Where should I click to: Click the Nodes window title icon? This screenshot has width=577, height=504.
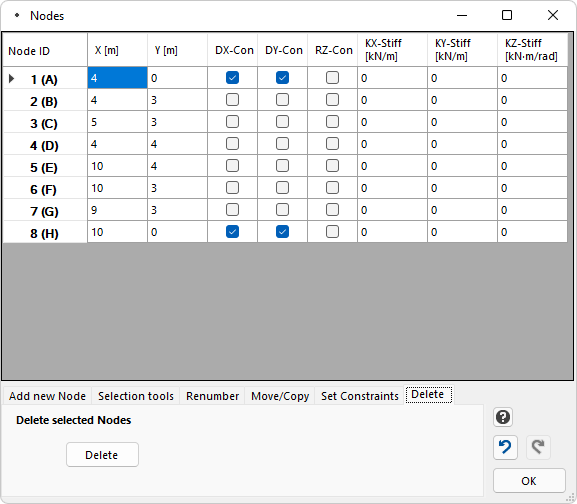pyautogui.click(x=17, y=15)
